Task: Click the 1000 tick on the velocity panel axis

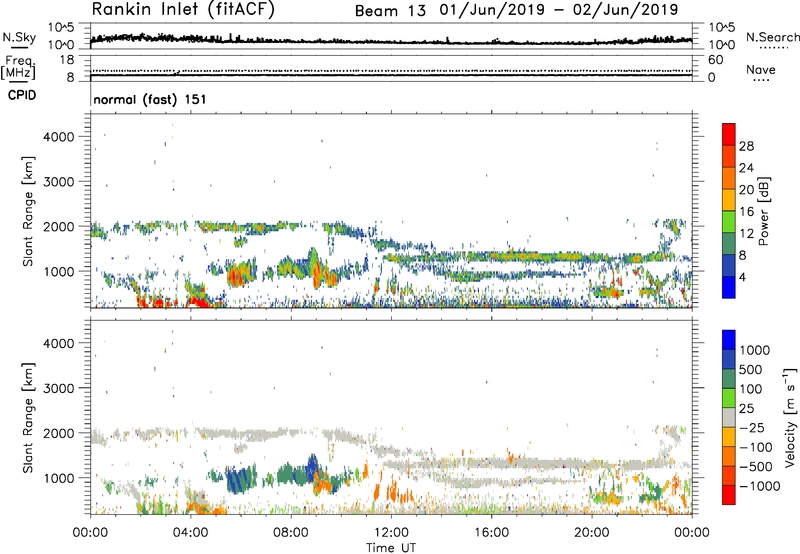Action: tap(59, 478)
